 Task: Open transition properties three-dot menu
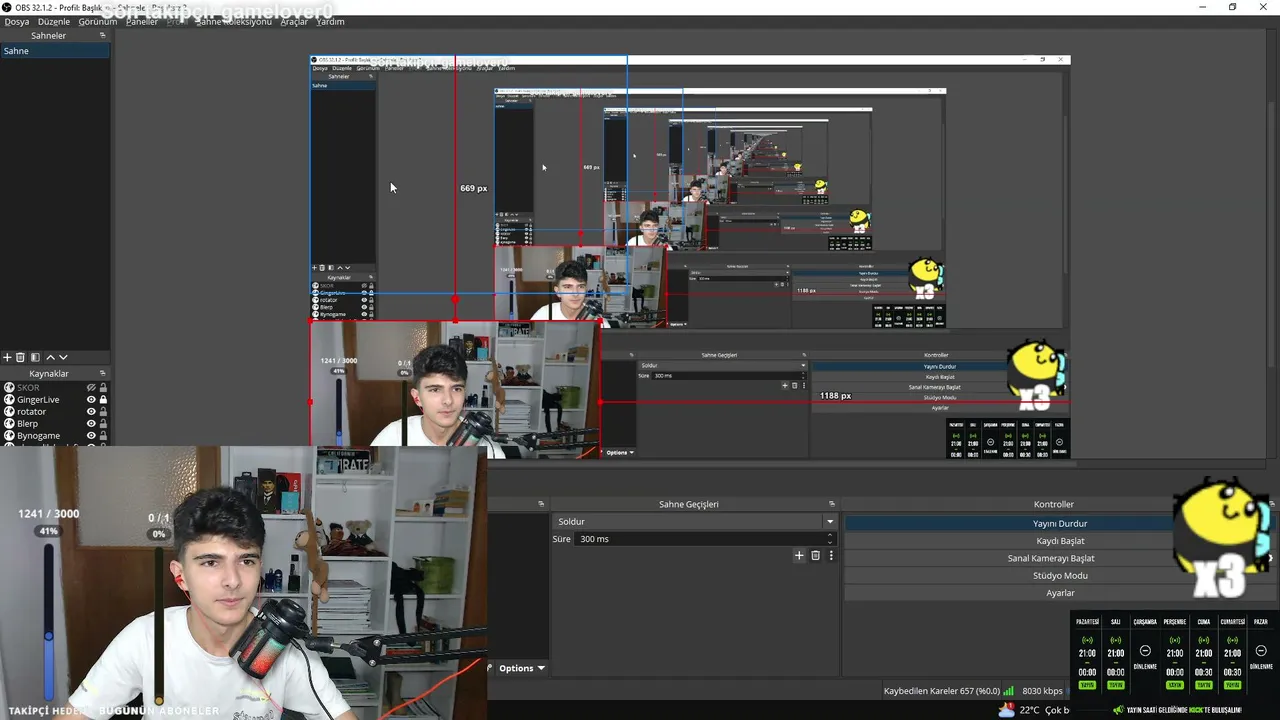coord(830,555)
